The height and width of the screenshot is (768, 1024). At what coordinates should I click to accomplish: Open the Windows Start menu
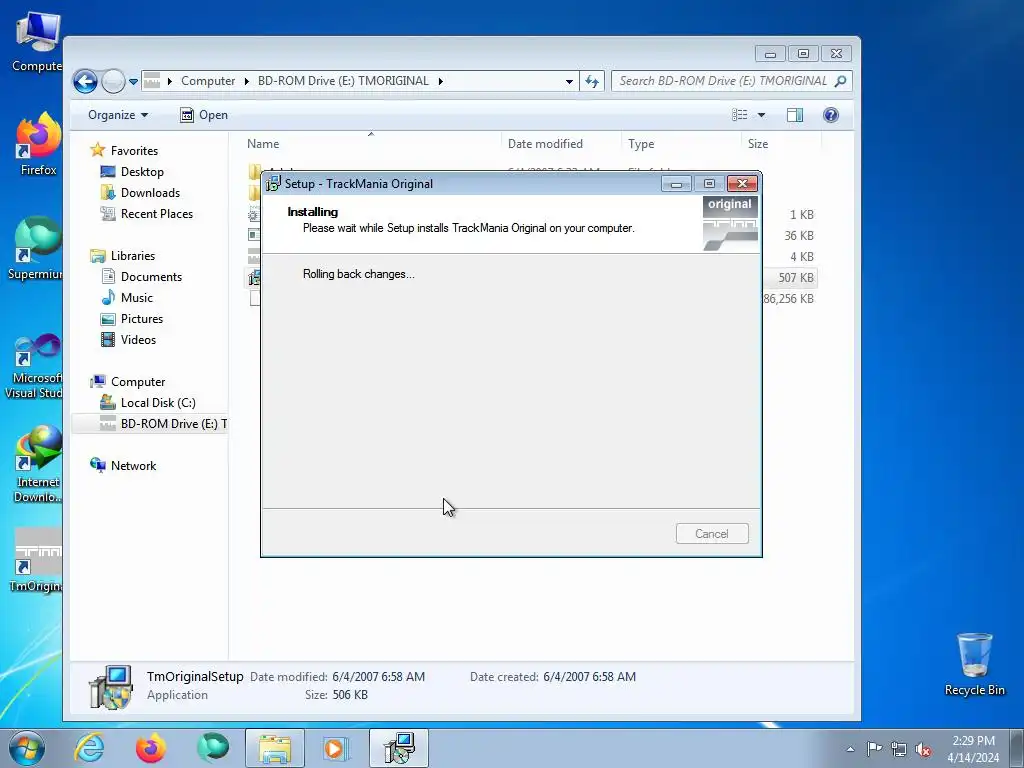click(26, 748)
